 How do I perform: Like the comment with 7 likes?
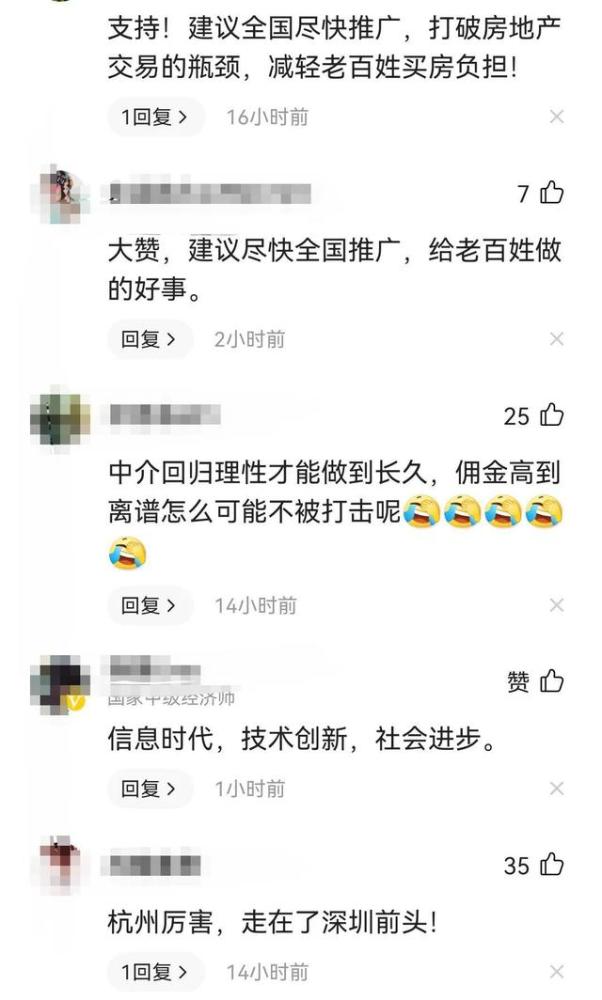click(552, 192)
